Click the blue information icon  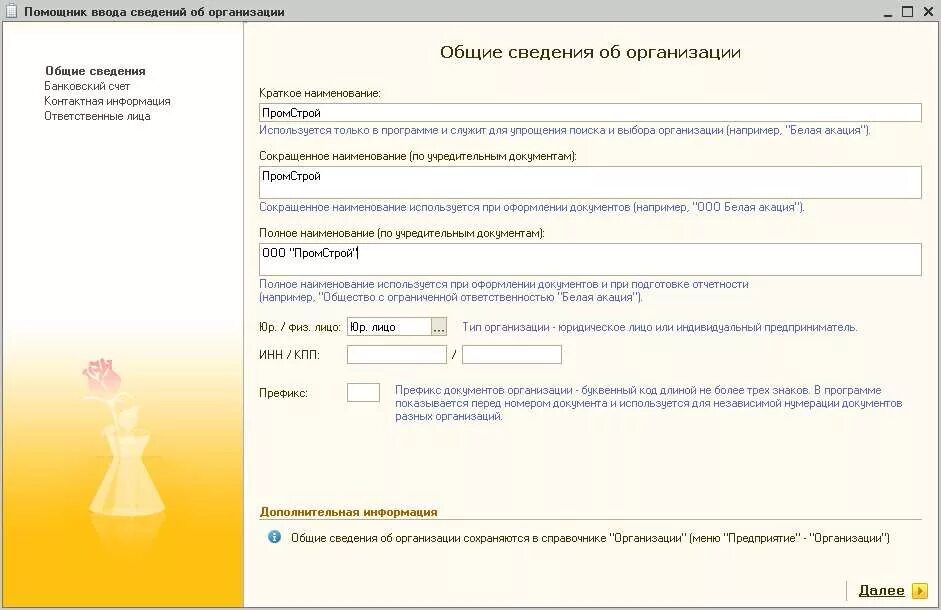click(274, 537)
